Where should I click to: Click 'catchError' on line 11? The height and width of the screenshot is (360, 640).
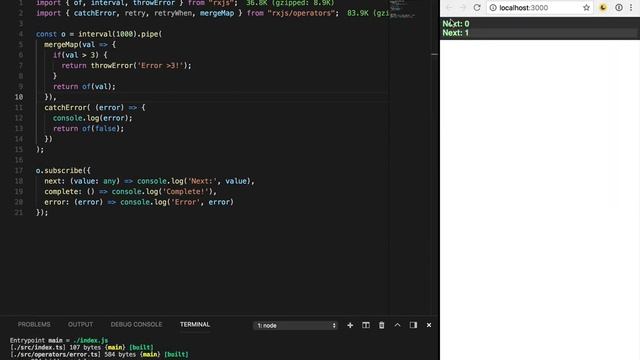point(65,107)
